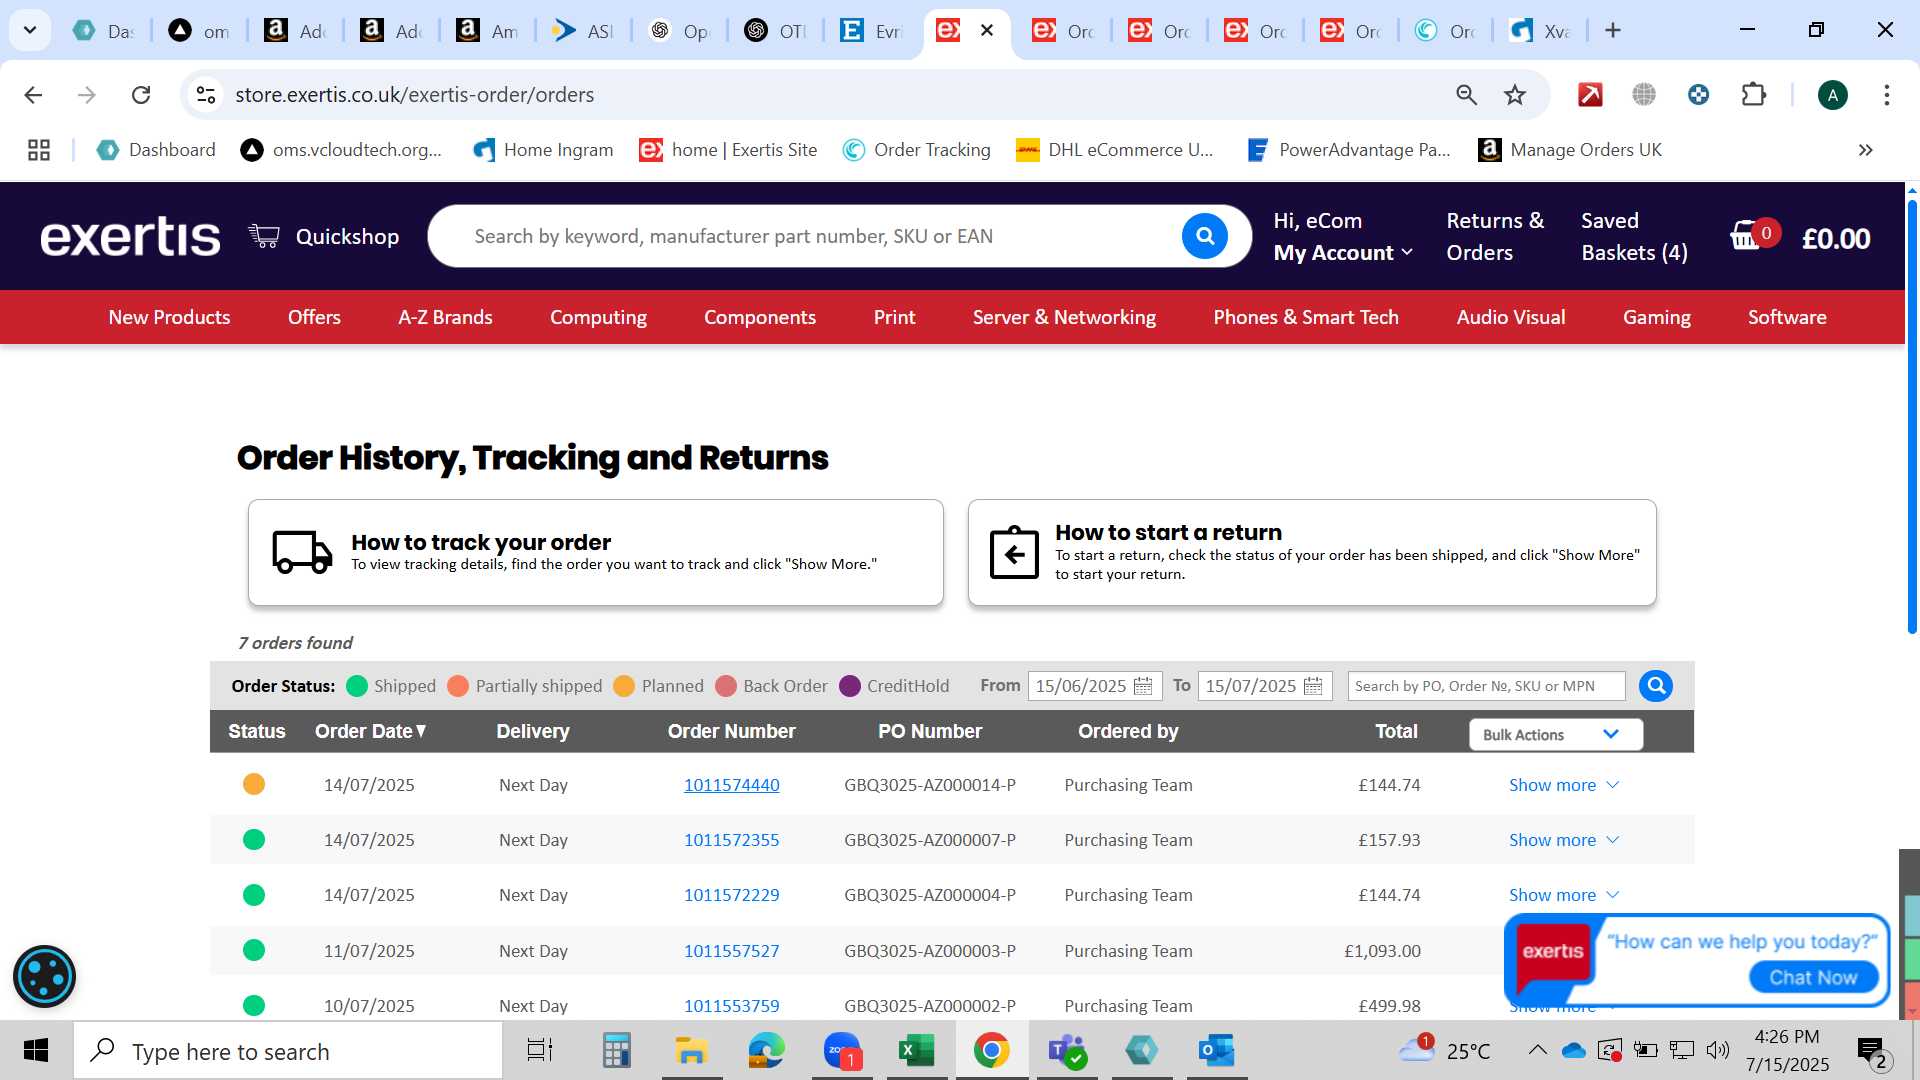1920x1080 pixels.
Task: Go to Returns & Orders
Action: (1495, 236)
